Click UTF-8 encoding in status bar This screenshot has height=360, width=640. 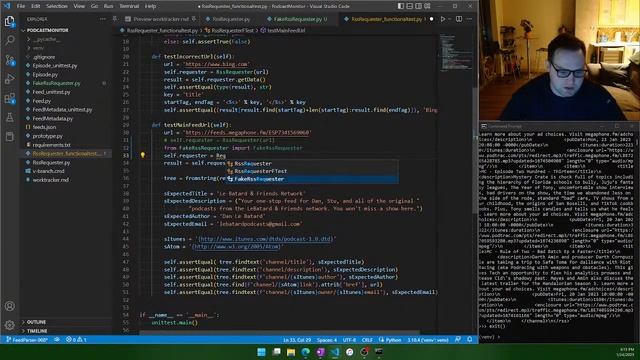350,340
